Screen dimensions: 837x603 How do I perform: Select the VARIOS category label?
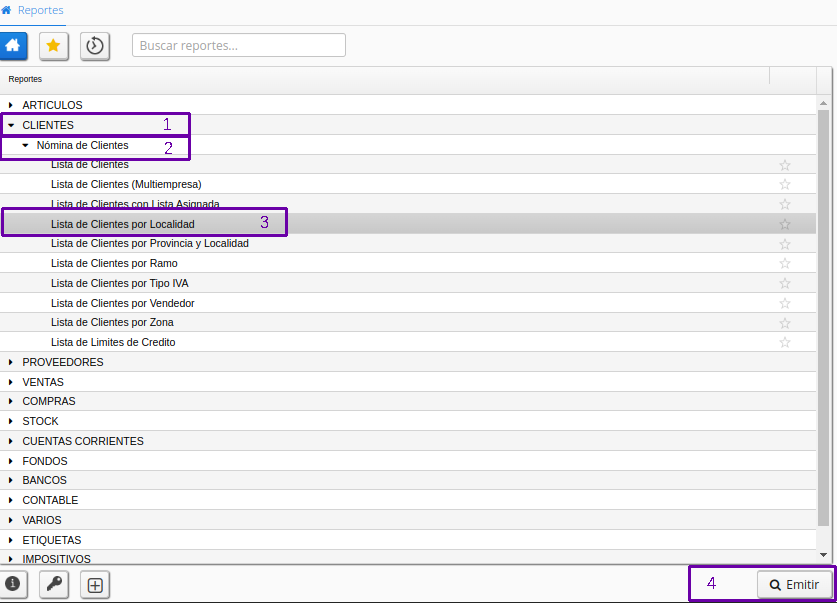point(42,520)
